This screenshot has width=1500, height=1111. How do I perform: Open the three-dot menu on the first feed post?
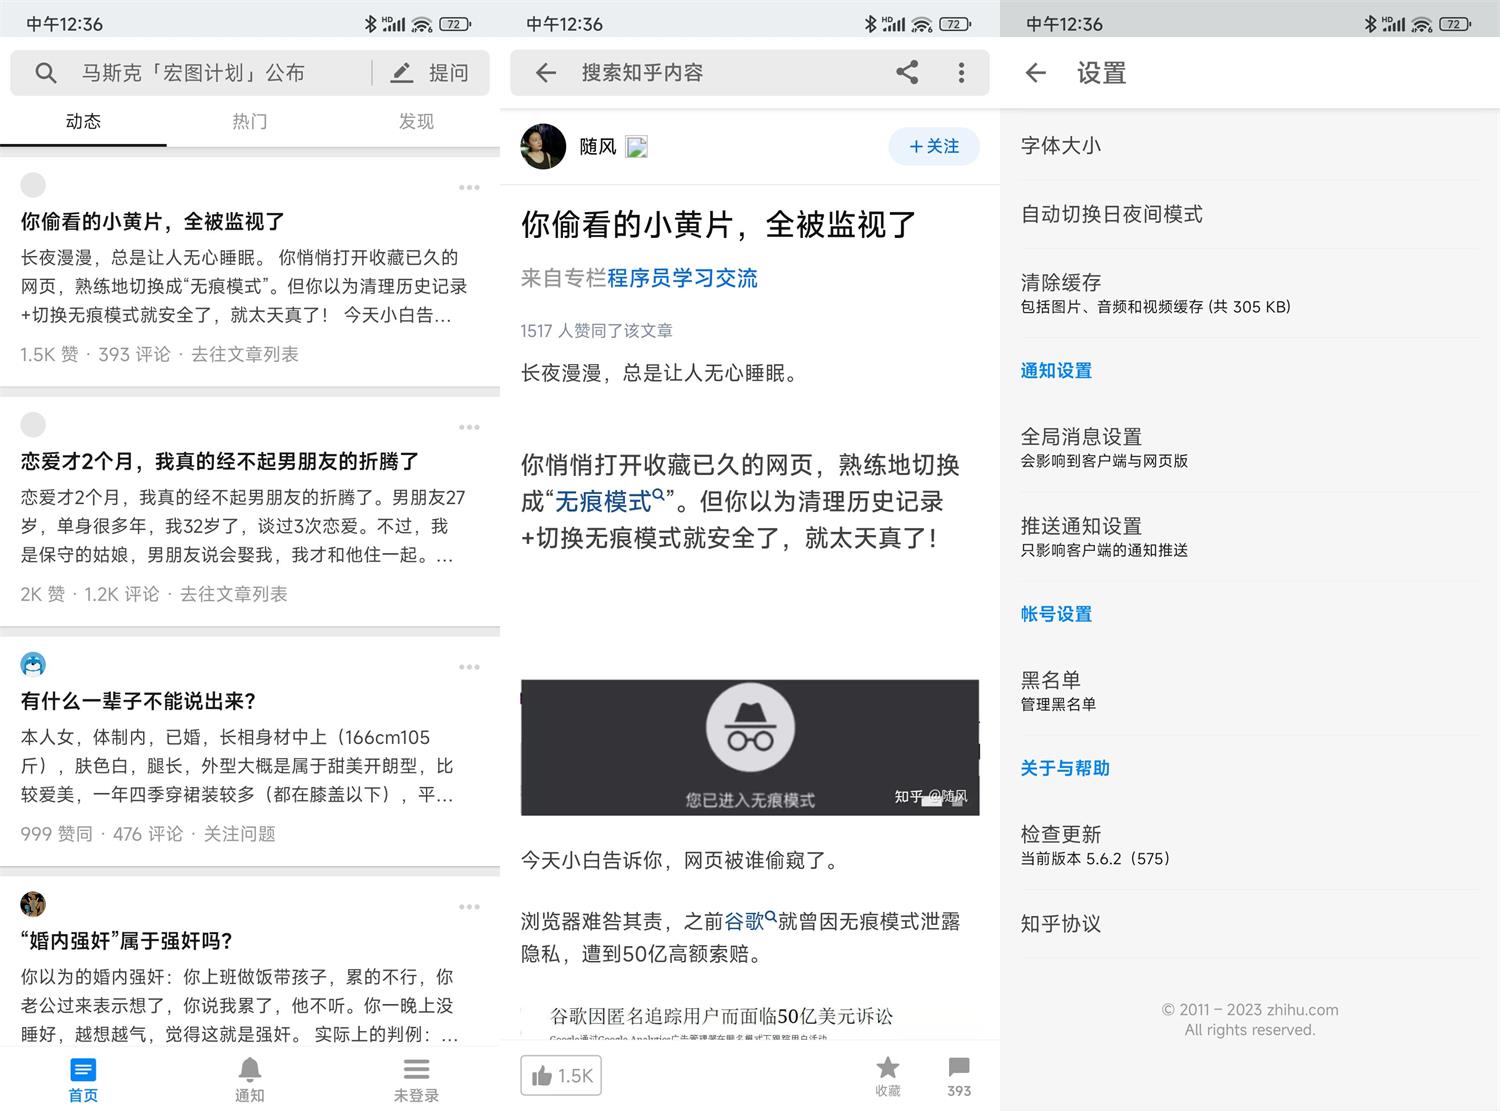click(x=469, y=187)
